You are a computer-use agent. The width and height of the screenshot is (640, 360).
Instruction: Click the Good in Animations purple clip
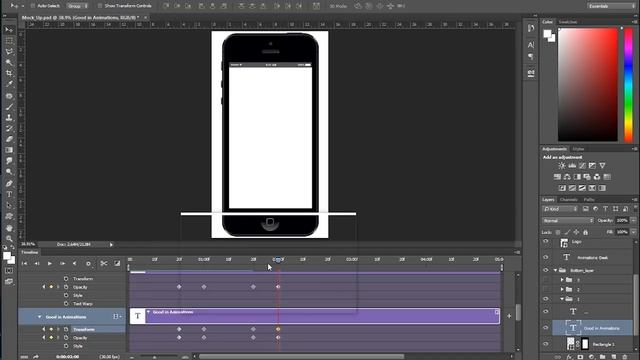(315, 316)
